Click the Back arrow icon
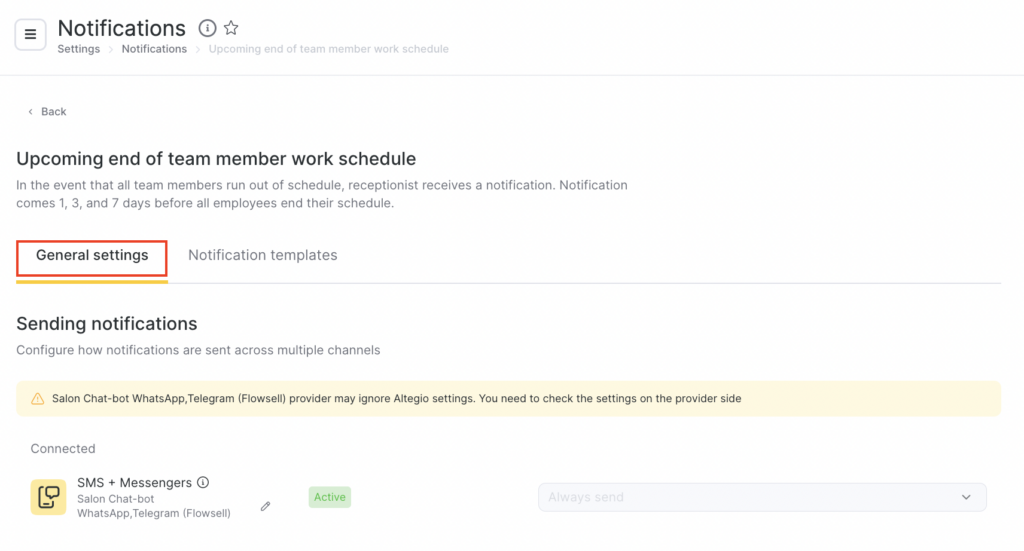 pyautogui.click(x=30, y=112)
